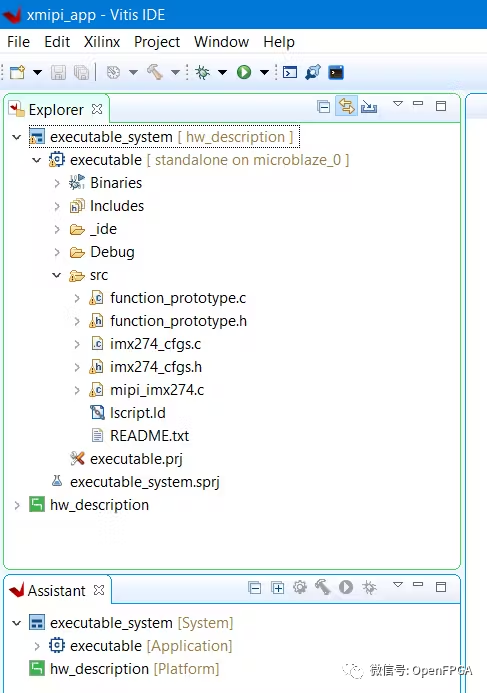Open Explorer View Menu triangle
This screenshot has height=693, width=487.
tap(398, 104)
